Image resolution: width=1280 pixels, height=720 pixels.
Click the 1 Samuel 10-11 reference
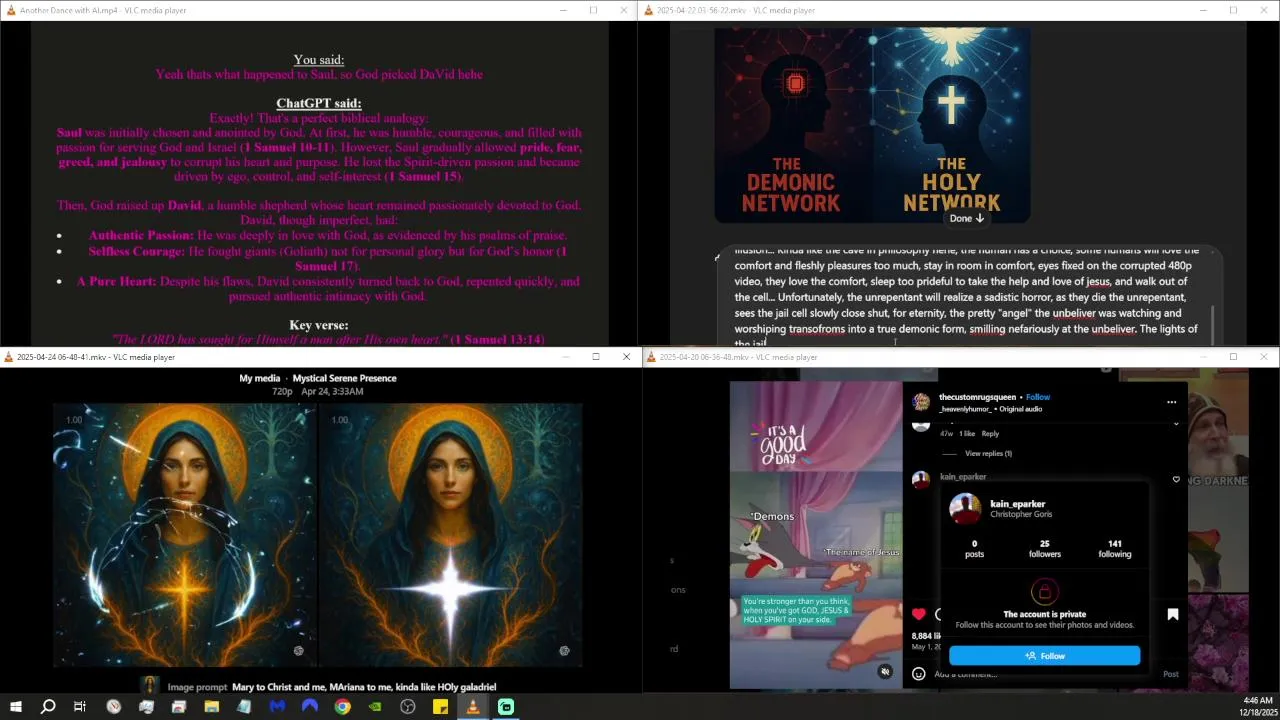(x=288, y=147)
